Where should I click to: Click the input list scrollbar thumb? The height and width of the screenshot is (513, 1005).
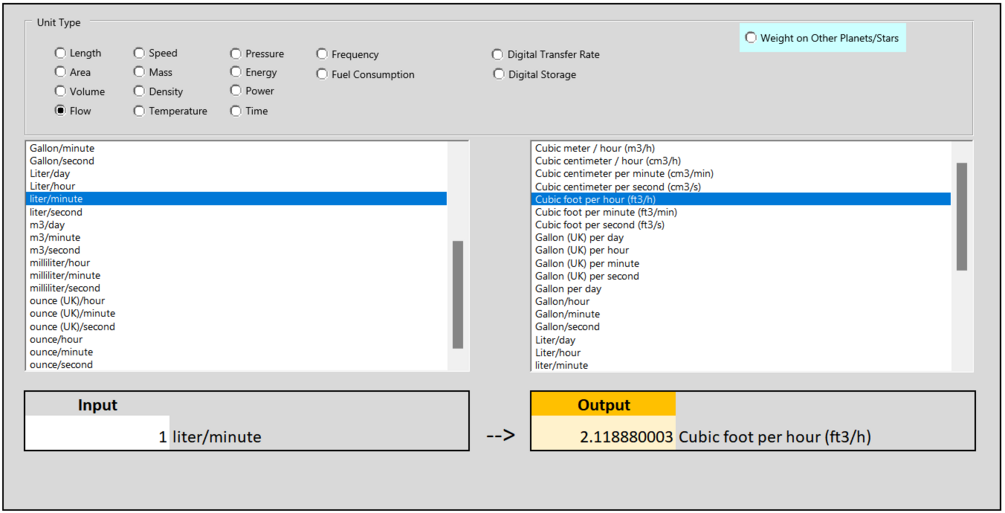pyautogui.click(x=458, y=294)
